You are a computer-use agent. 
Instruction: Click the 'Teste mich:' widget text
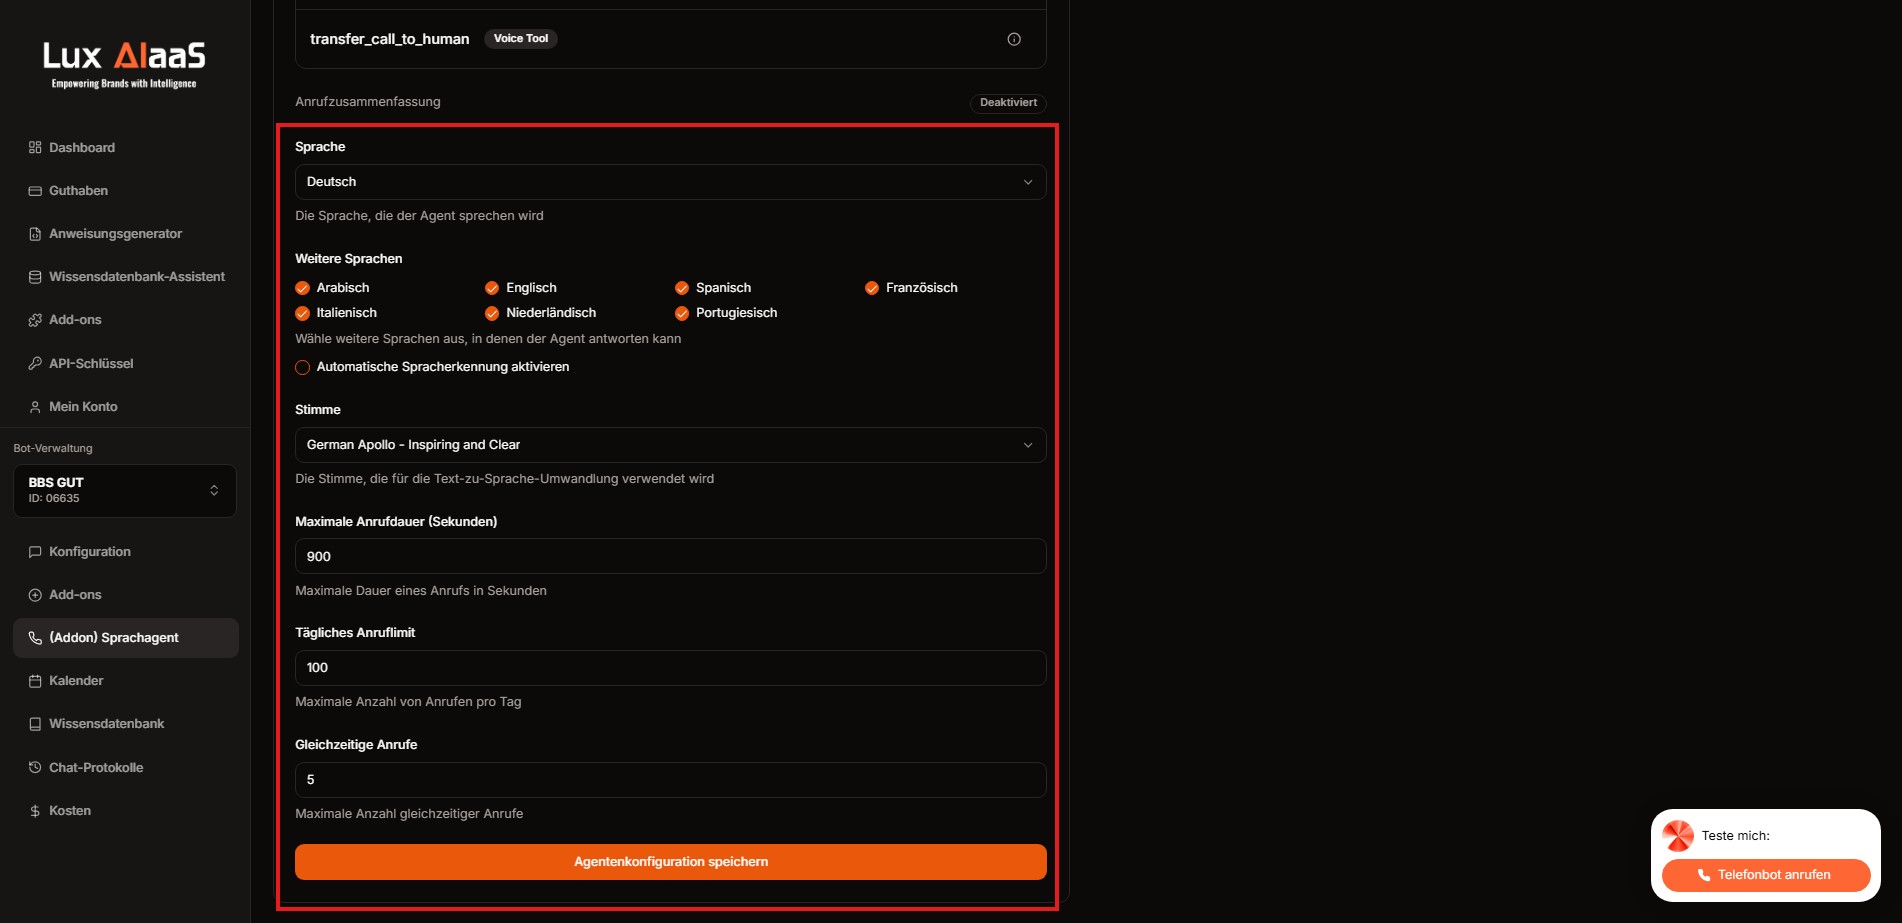tap(1736, 836)
